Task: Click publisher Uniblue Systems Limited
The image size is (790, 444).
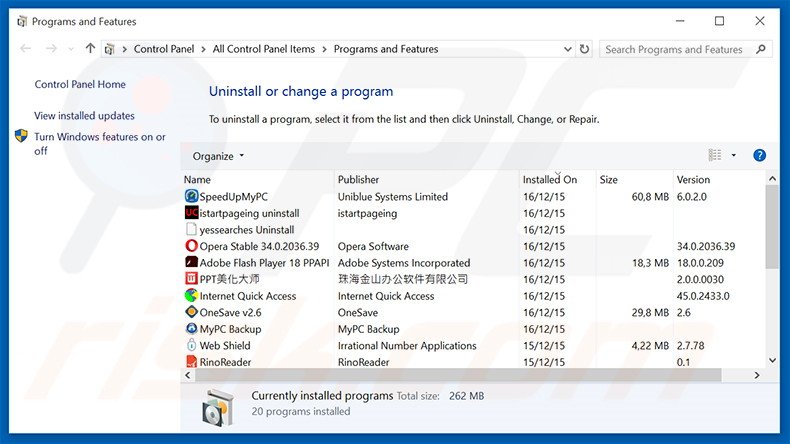Action: click(x=392, y=197)
